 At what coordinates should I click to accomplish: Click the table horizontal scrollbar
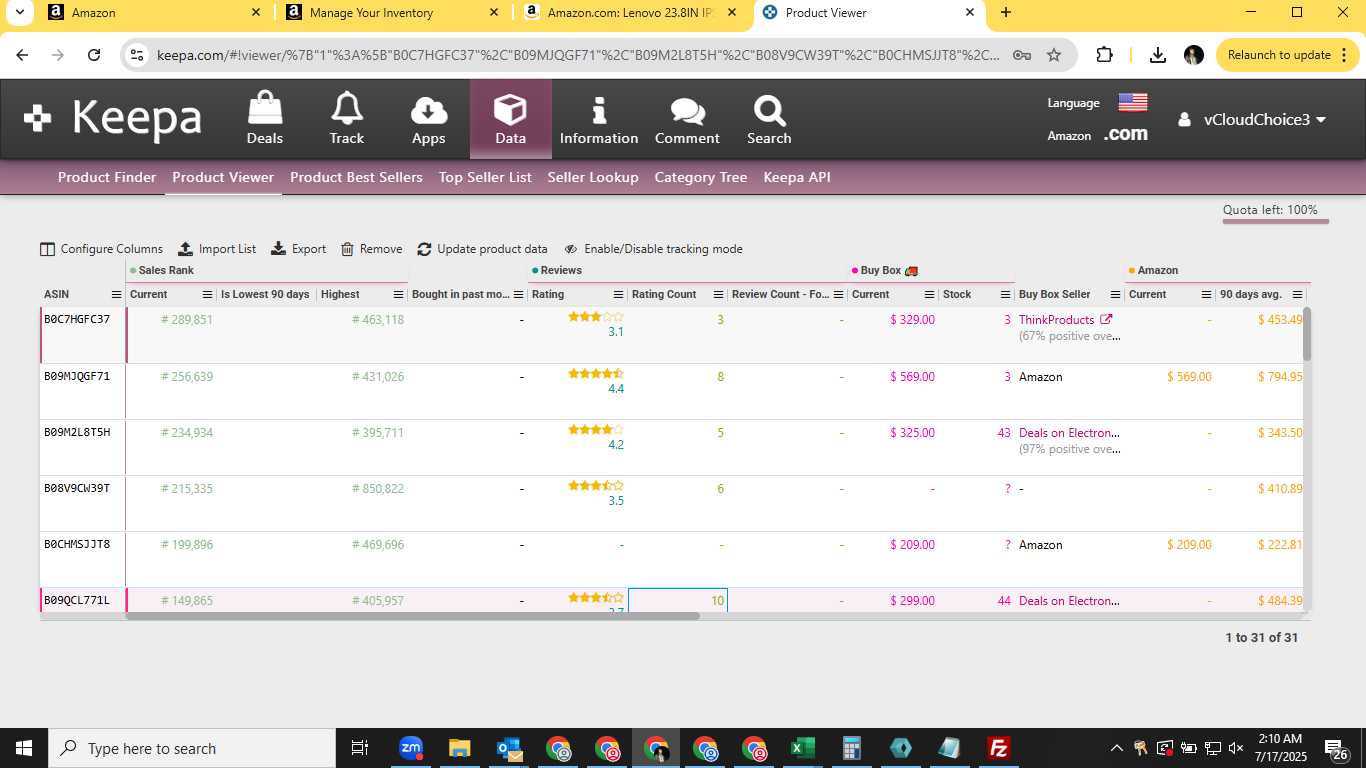[412, 616]
